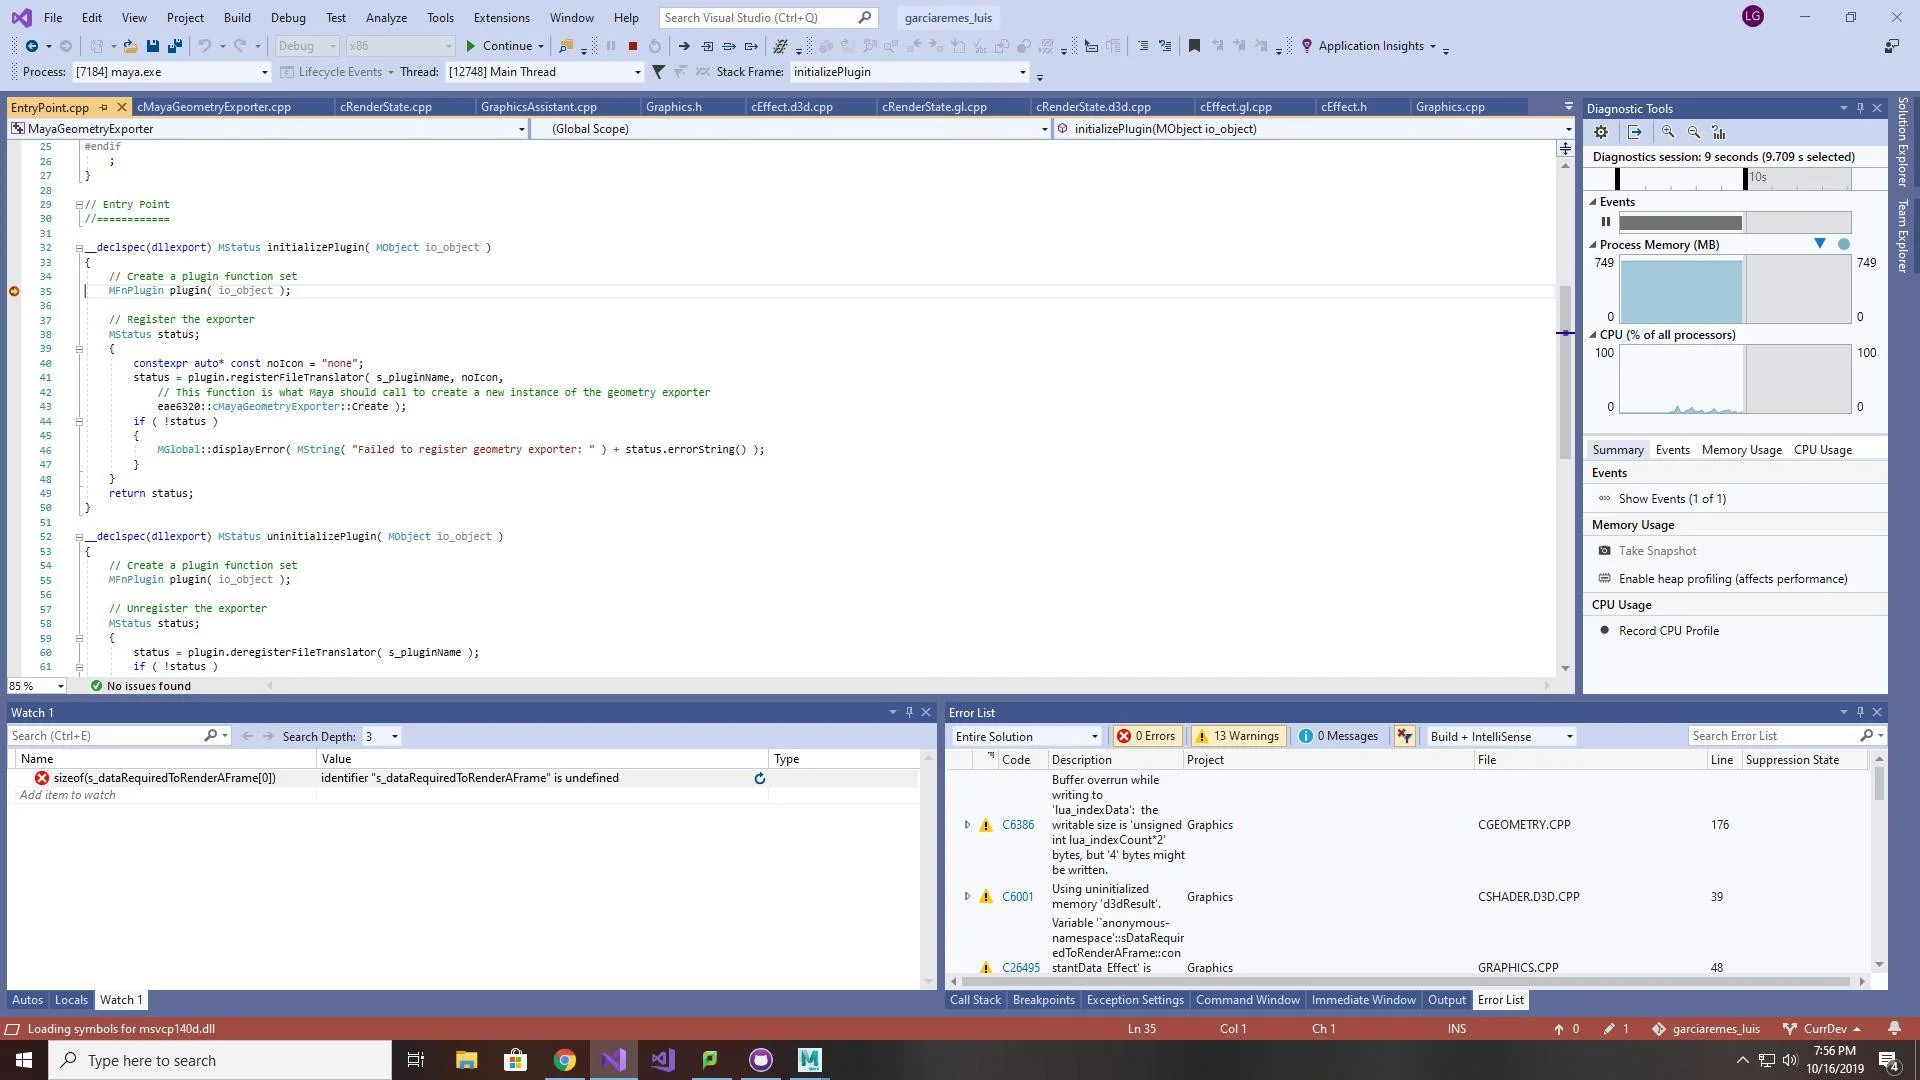The height and width of the screenshot is (1080, 1920).
Task: Click Diagnostic Tools Zoom In icon
Action: [x=1668, y=132]
